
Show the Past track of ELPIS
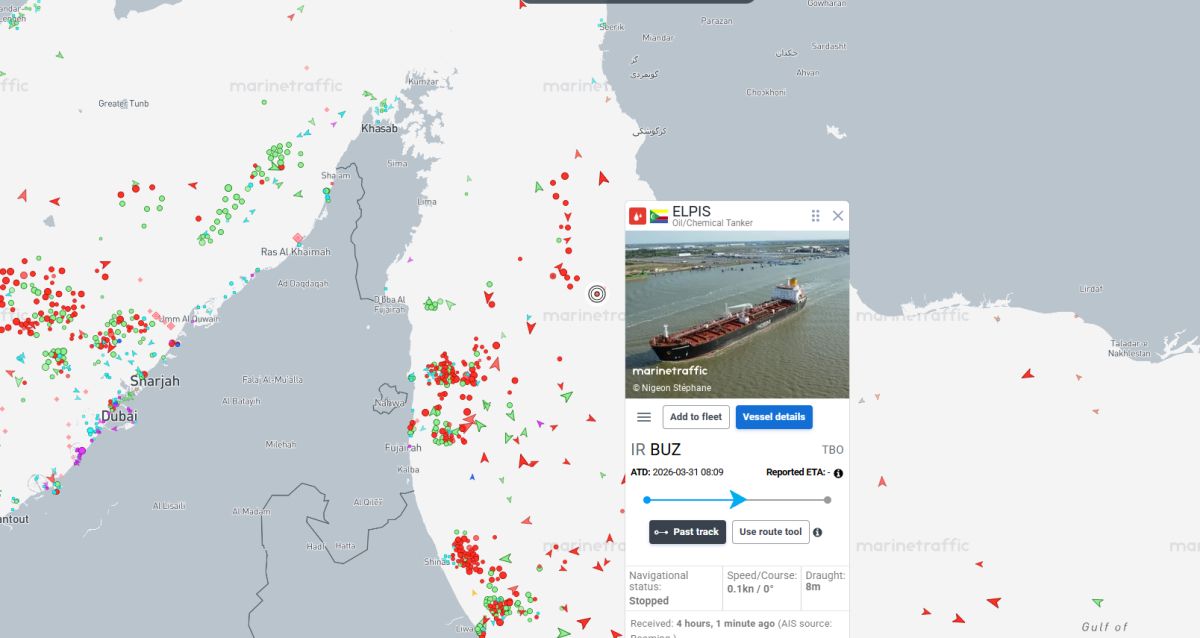pyautogui.click(x=687, y=532)
